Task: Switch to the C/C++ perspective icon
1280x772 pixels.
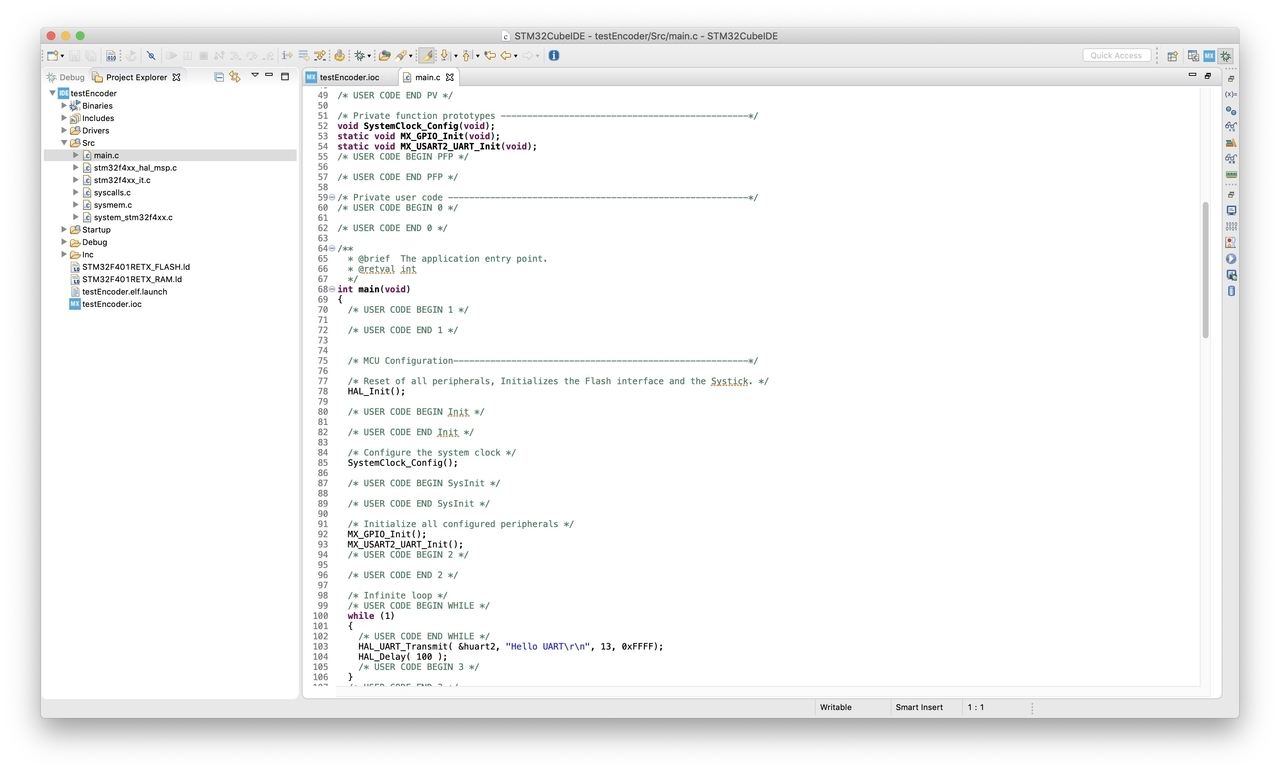Action: point(1193,56)
